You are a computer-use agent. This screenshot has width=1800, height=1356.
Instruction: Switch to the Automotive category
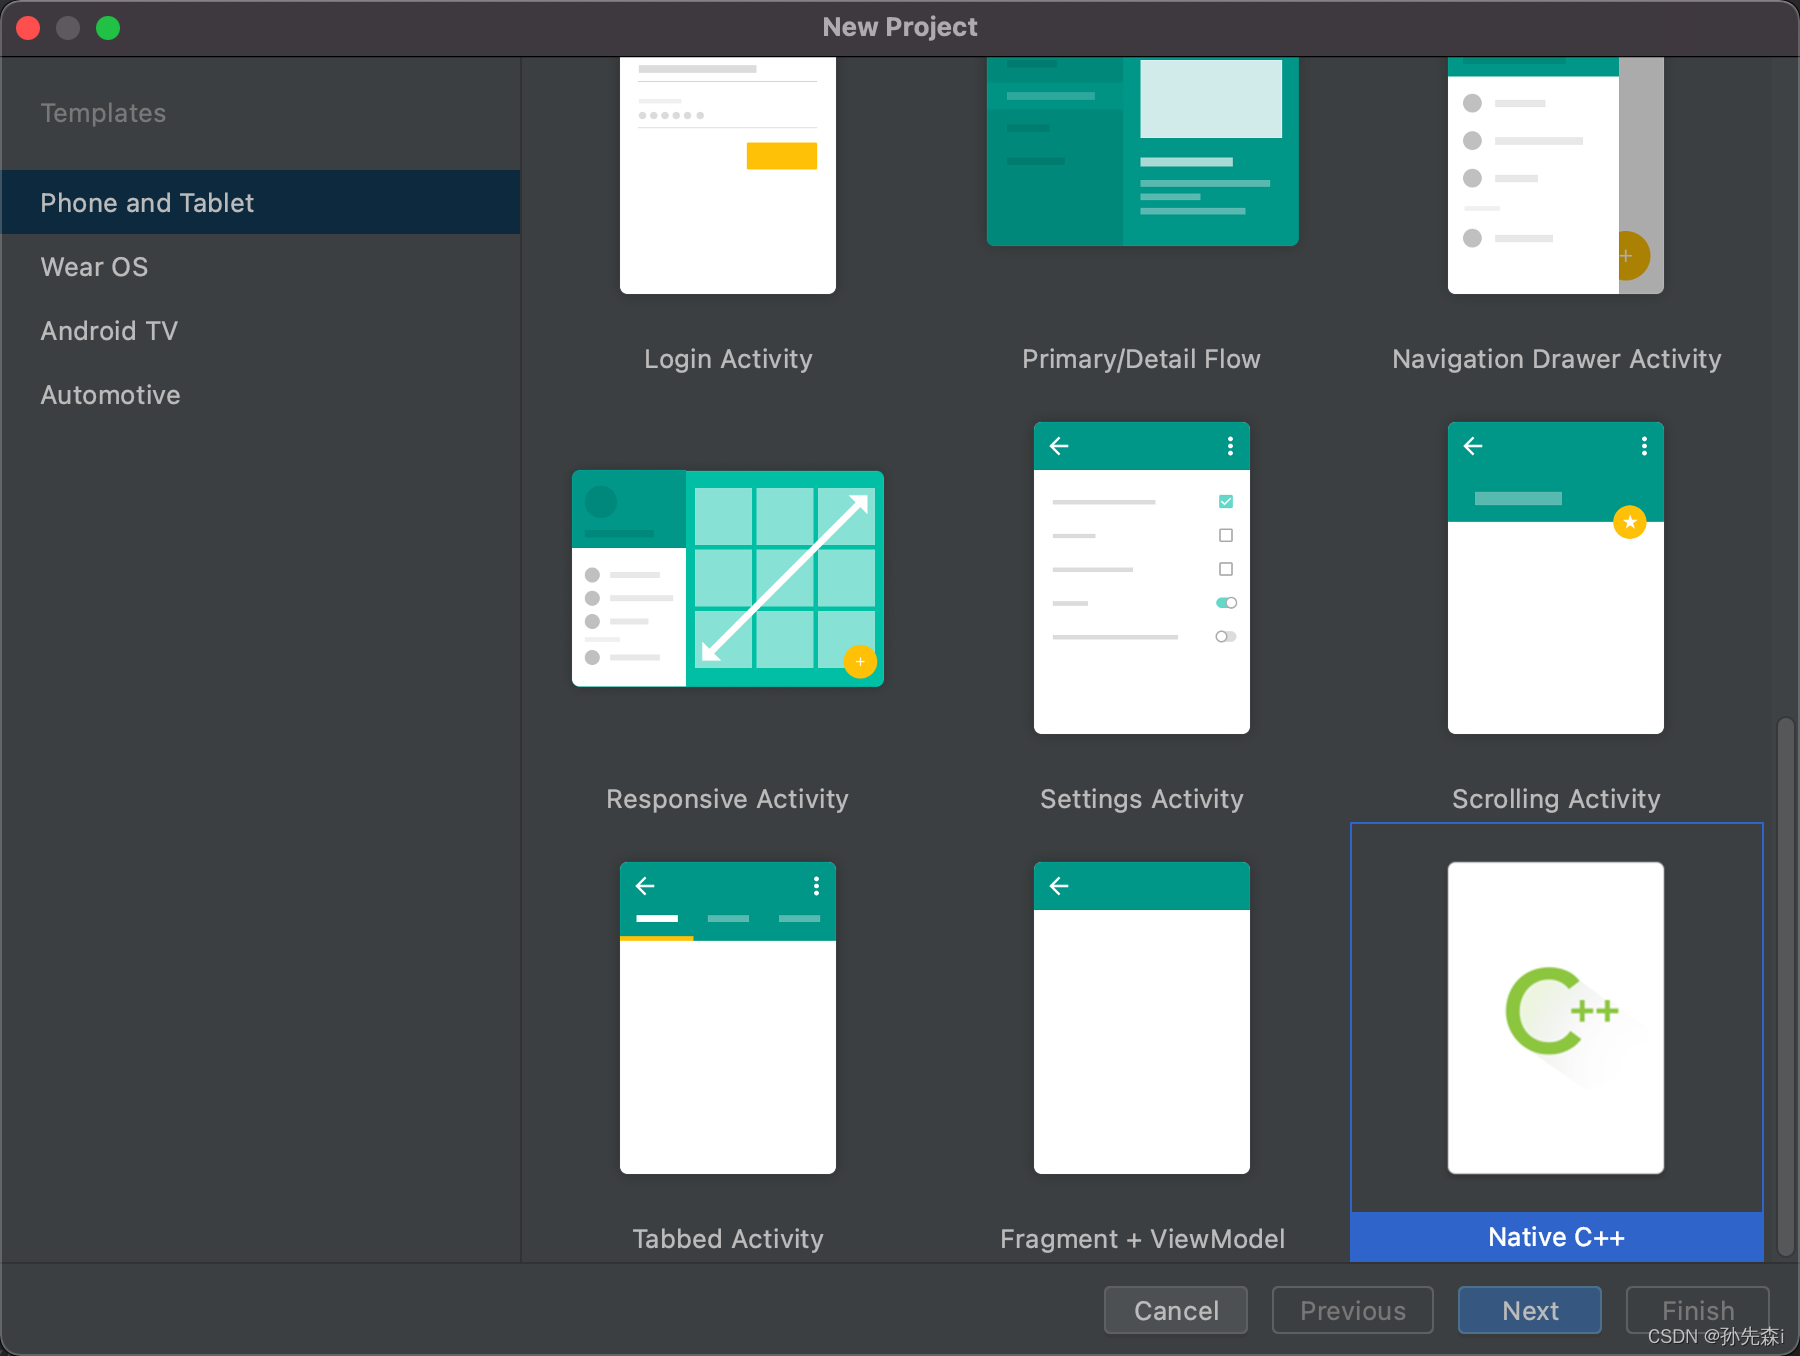pos(260,395)
